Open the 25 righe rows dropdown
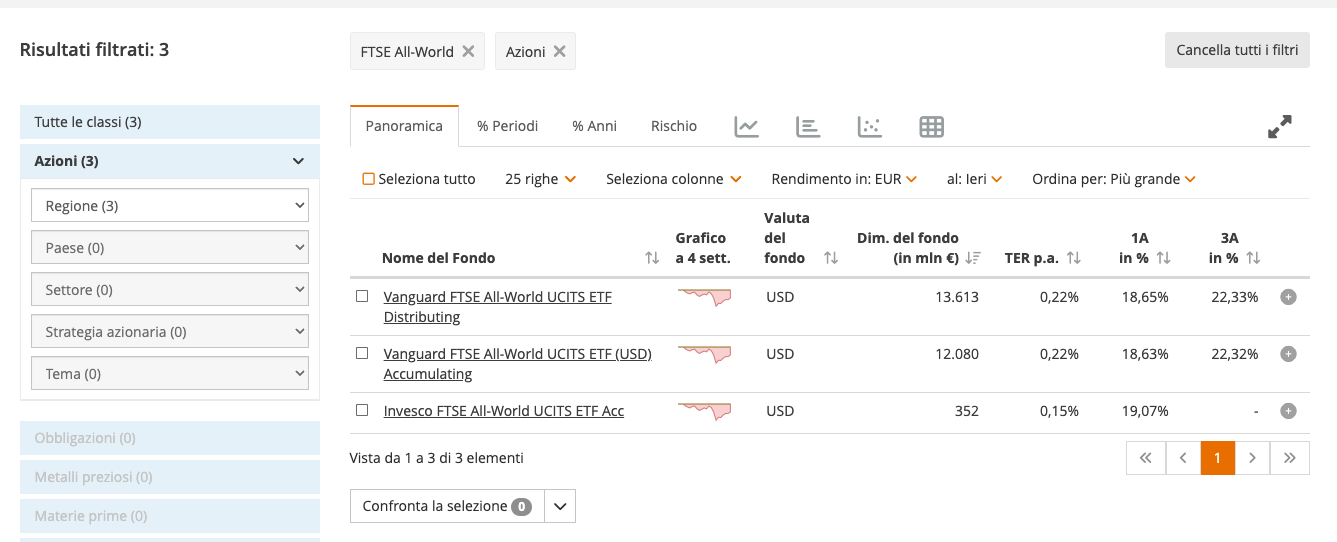Viewport: 1337px width, 542px height. 540,179
